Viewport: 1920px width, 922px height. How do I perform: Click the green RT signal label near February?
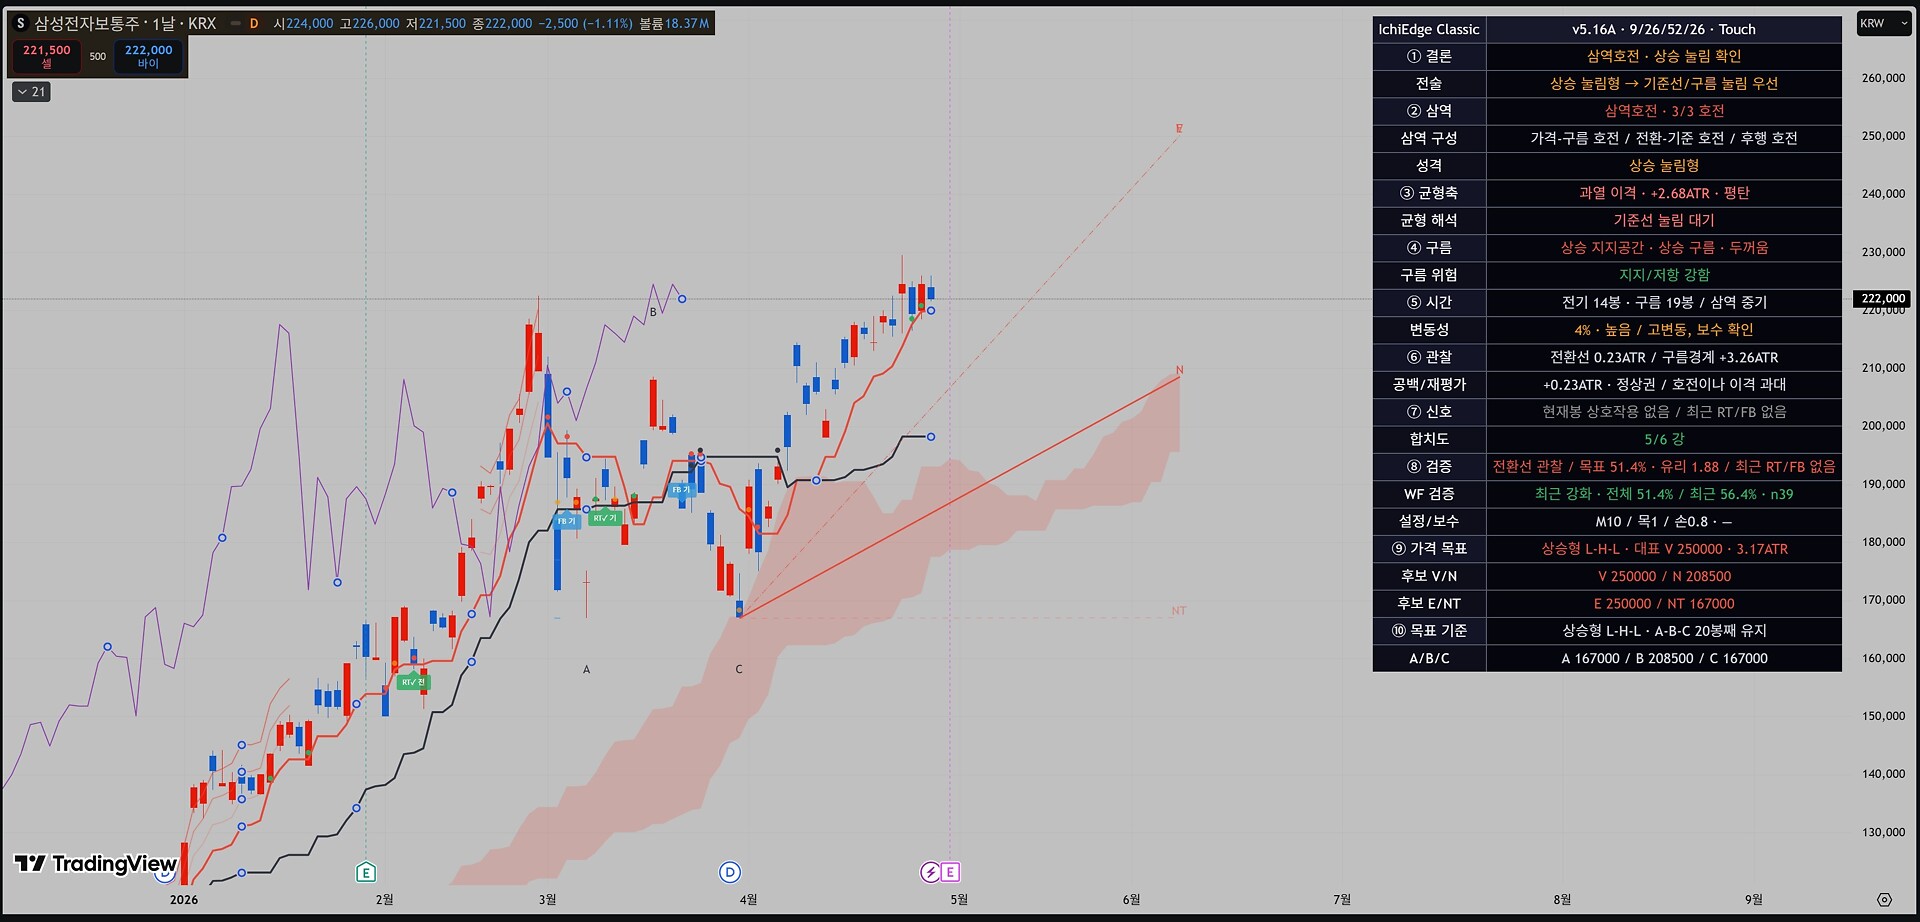[412, 682]
